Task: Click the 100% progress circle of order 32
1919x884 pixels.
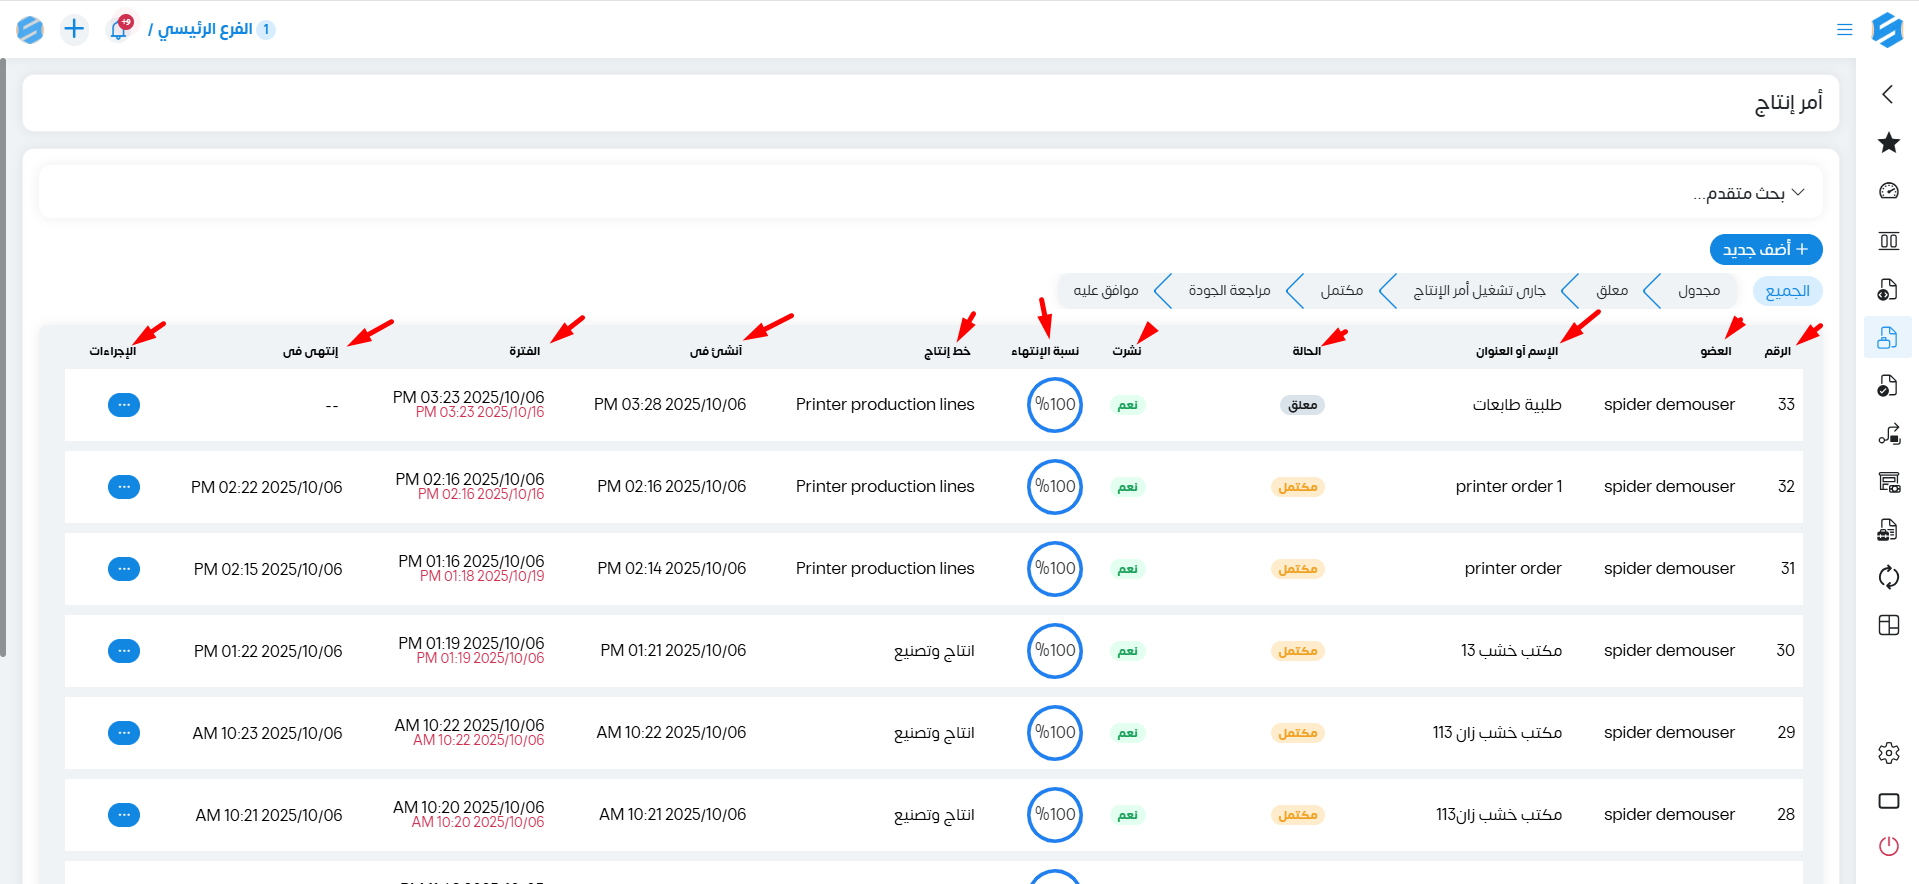Action: coord(1055,487)
